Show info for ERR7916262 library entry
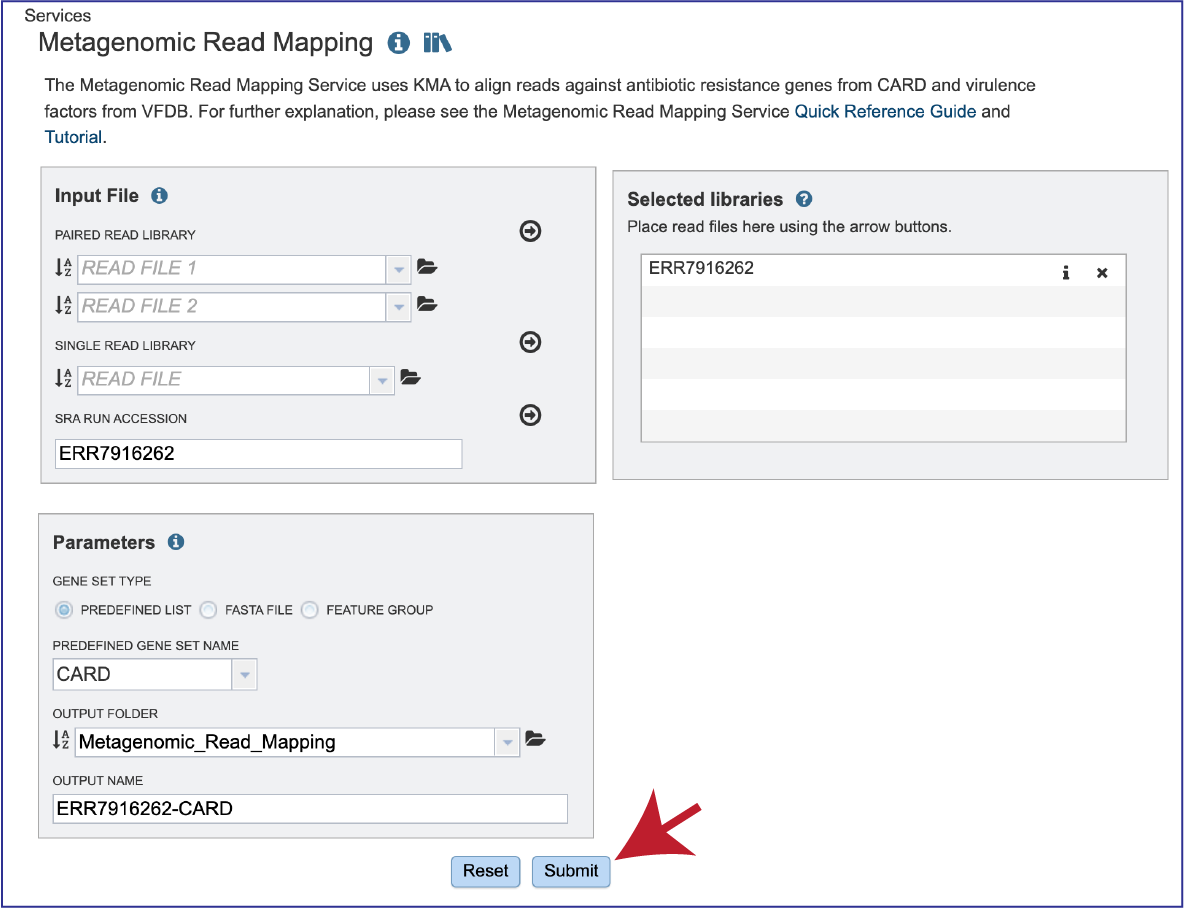The height and width of the screenshot is (908, 1184). [x=1065, y=273]
